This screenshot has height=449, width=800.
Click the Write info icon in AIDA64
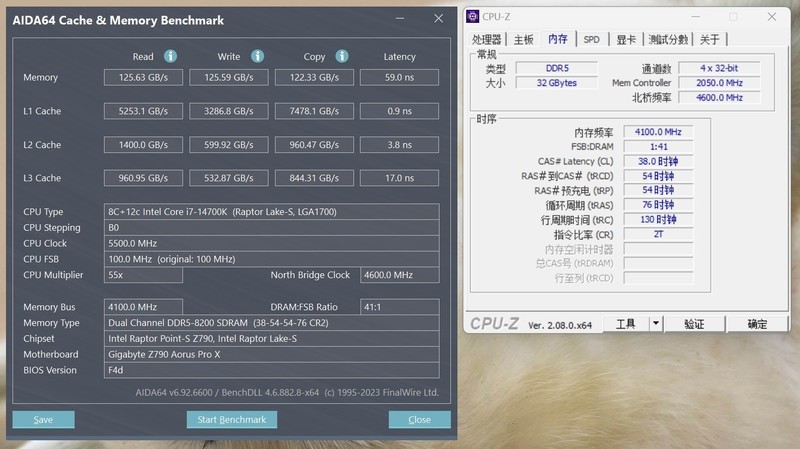pyautogui.click(x=258, y=56)
